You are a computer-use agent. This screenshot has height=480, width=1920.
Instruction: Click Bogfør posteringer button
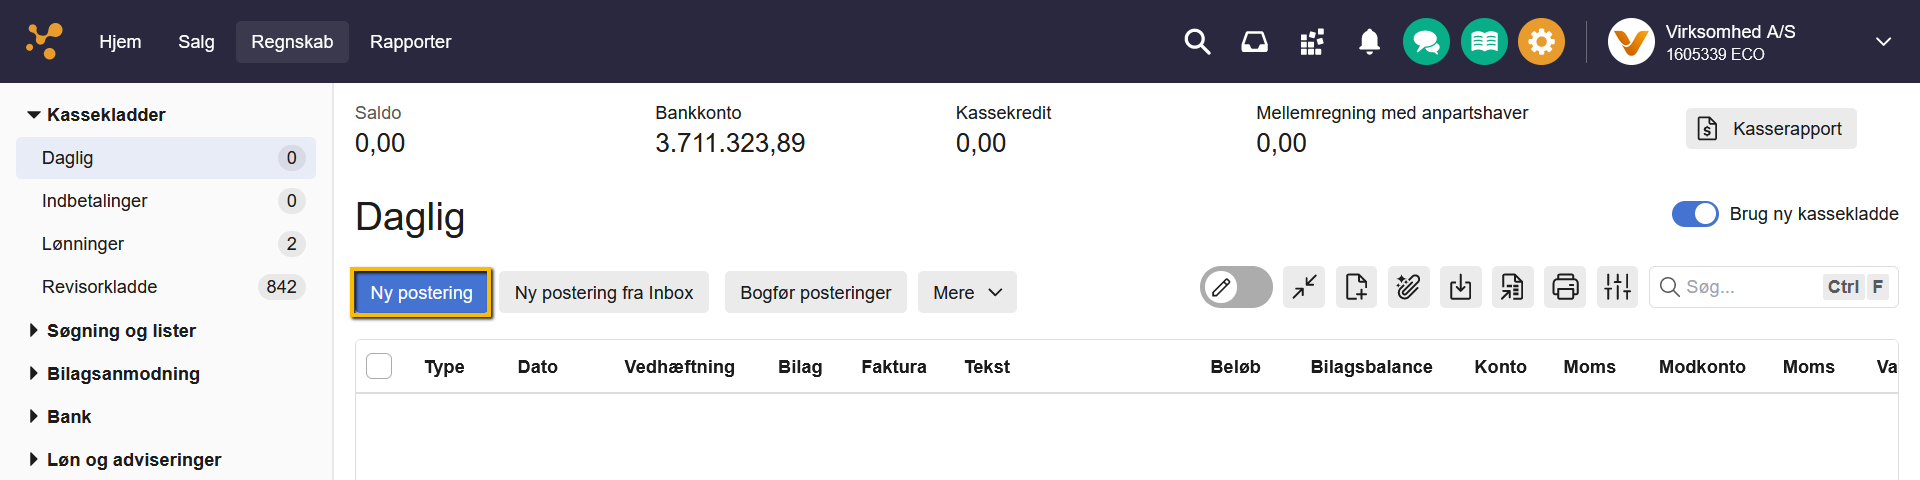(815, 293)
